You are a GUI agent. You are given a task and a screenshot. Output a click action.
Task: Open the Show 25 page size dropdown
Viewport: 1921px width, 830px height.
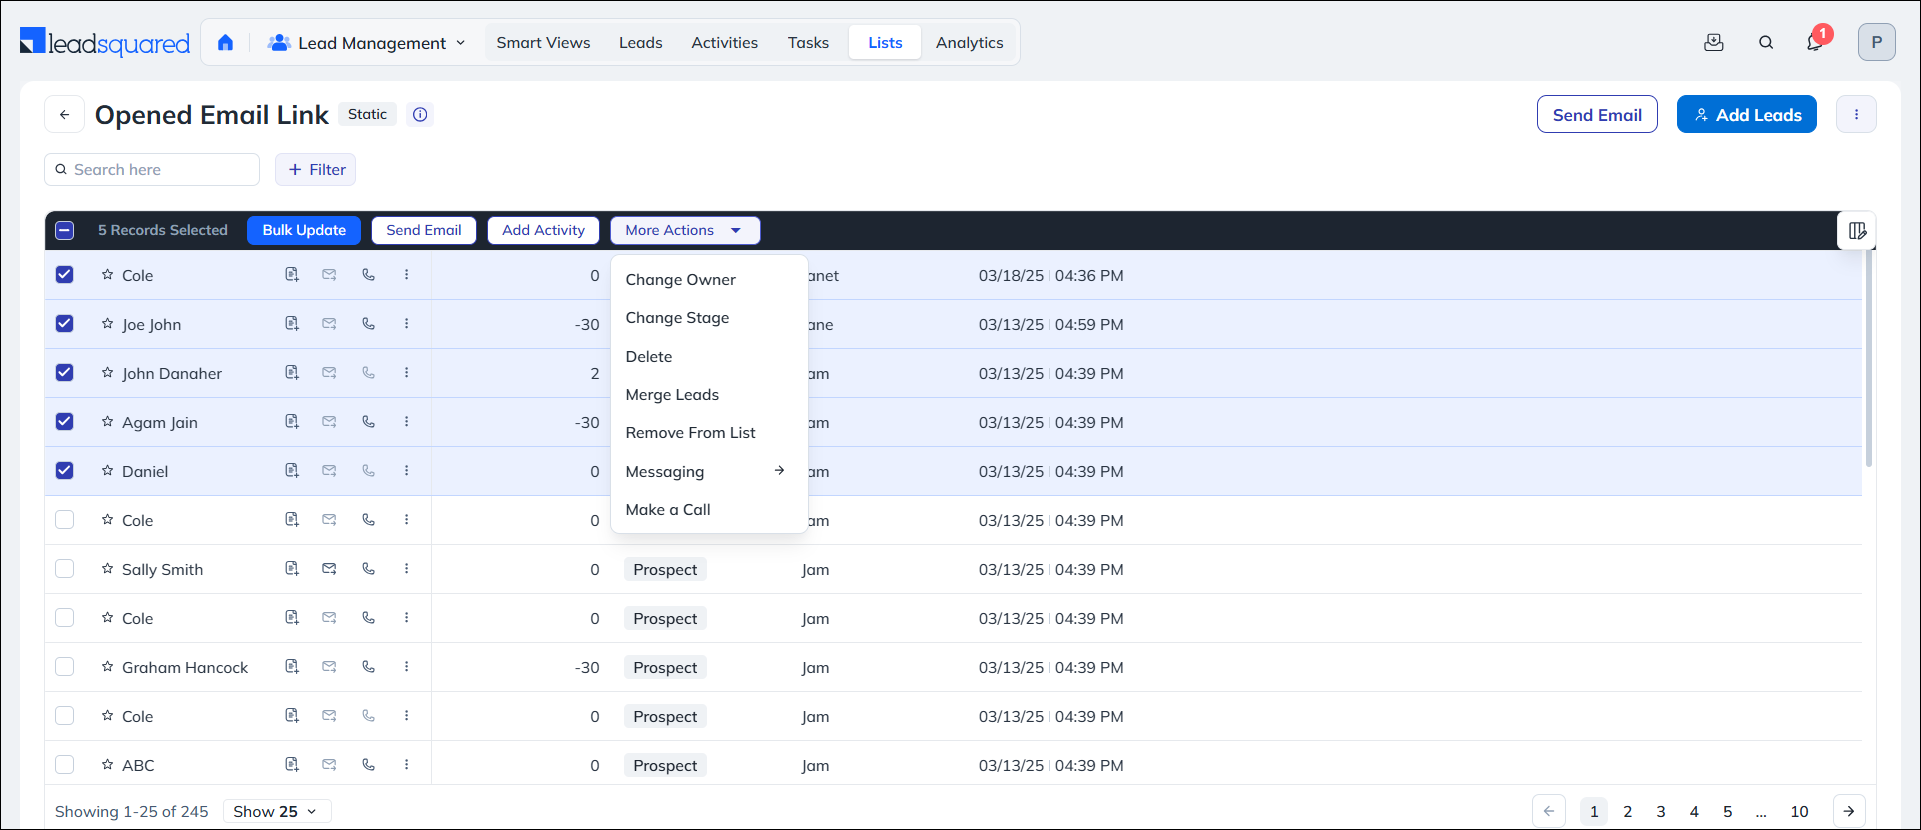(276, 811)
